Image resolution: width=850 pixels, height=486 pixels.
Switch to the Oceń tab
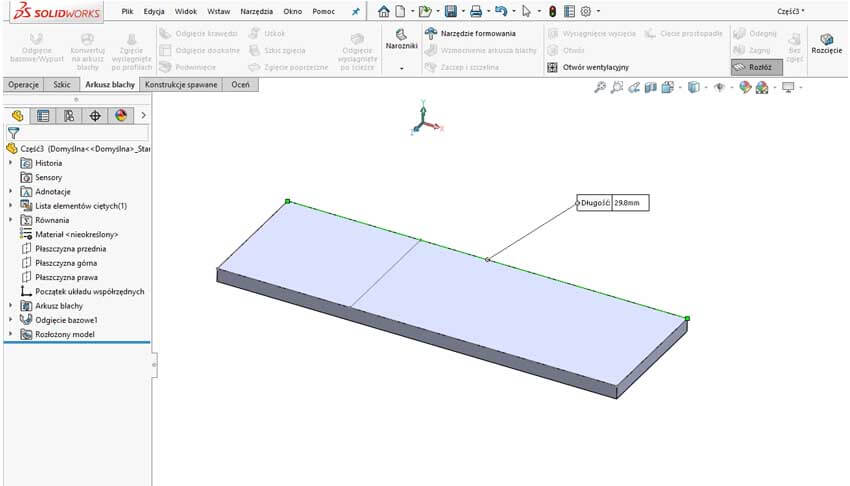(x=241, y=85)
